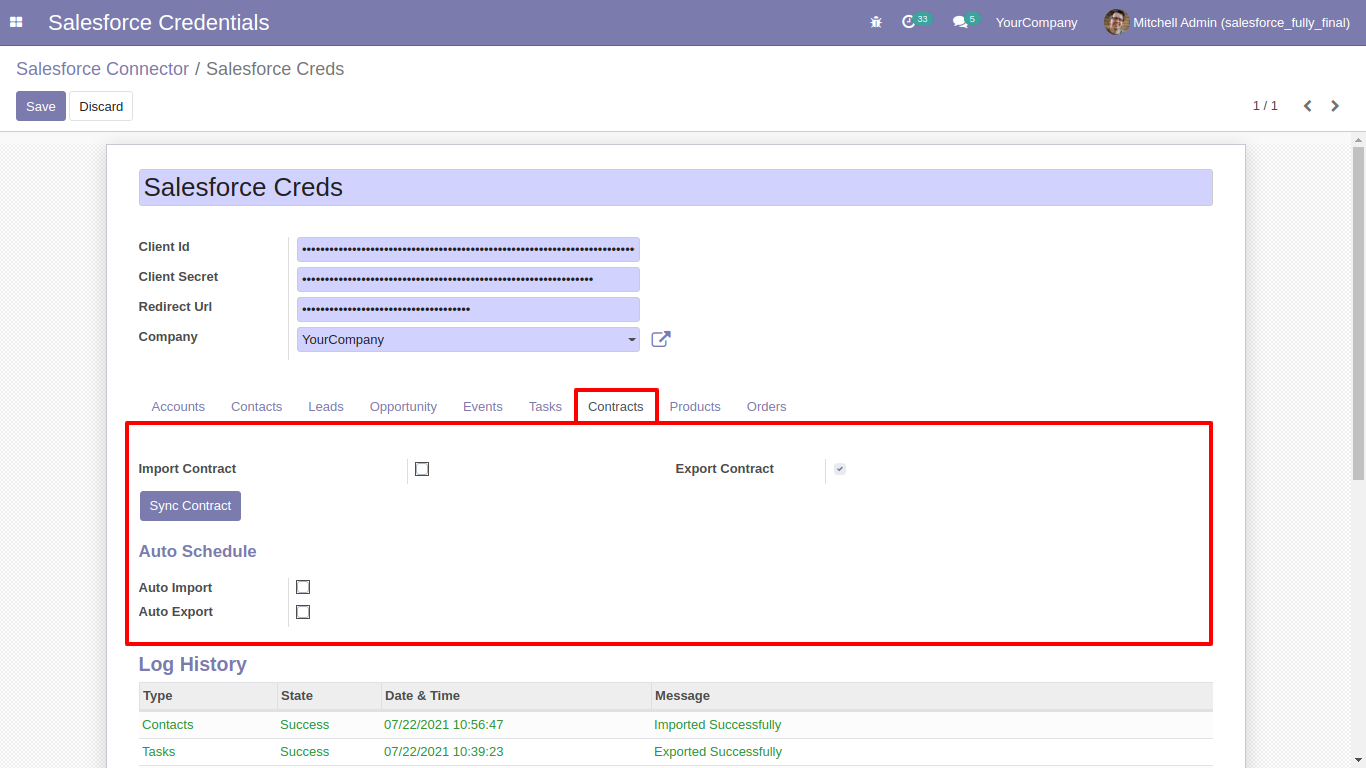Click the Discard button
The height and width of the screenshot is (768, 1366).
pos(101,106)
